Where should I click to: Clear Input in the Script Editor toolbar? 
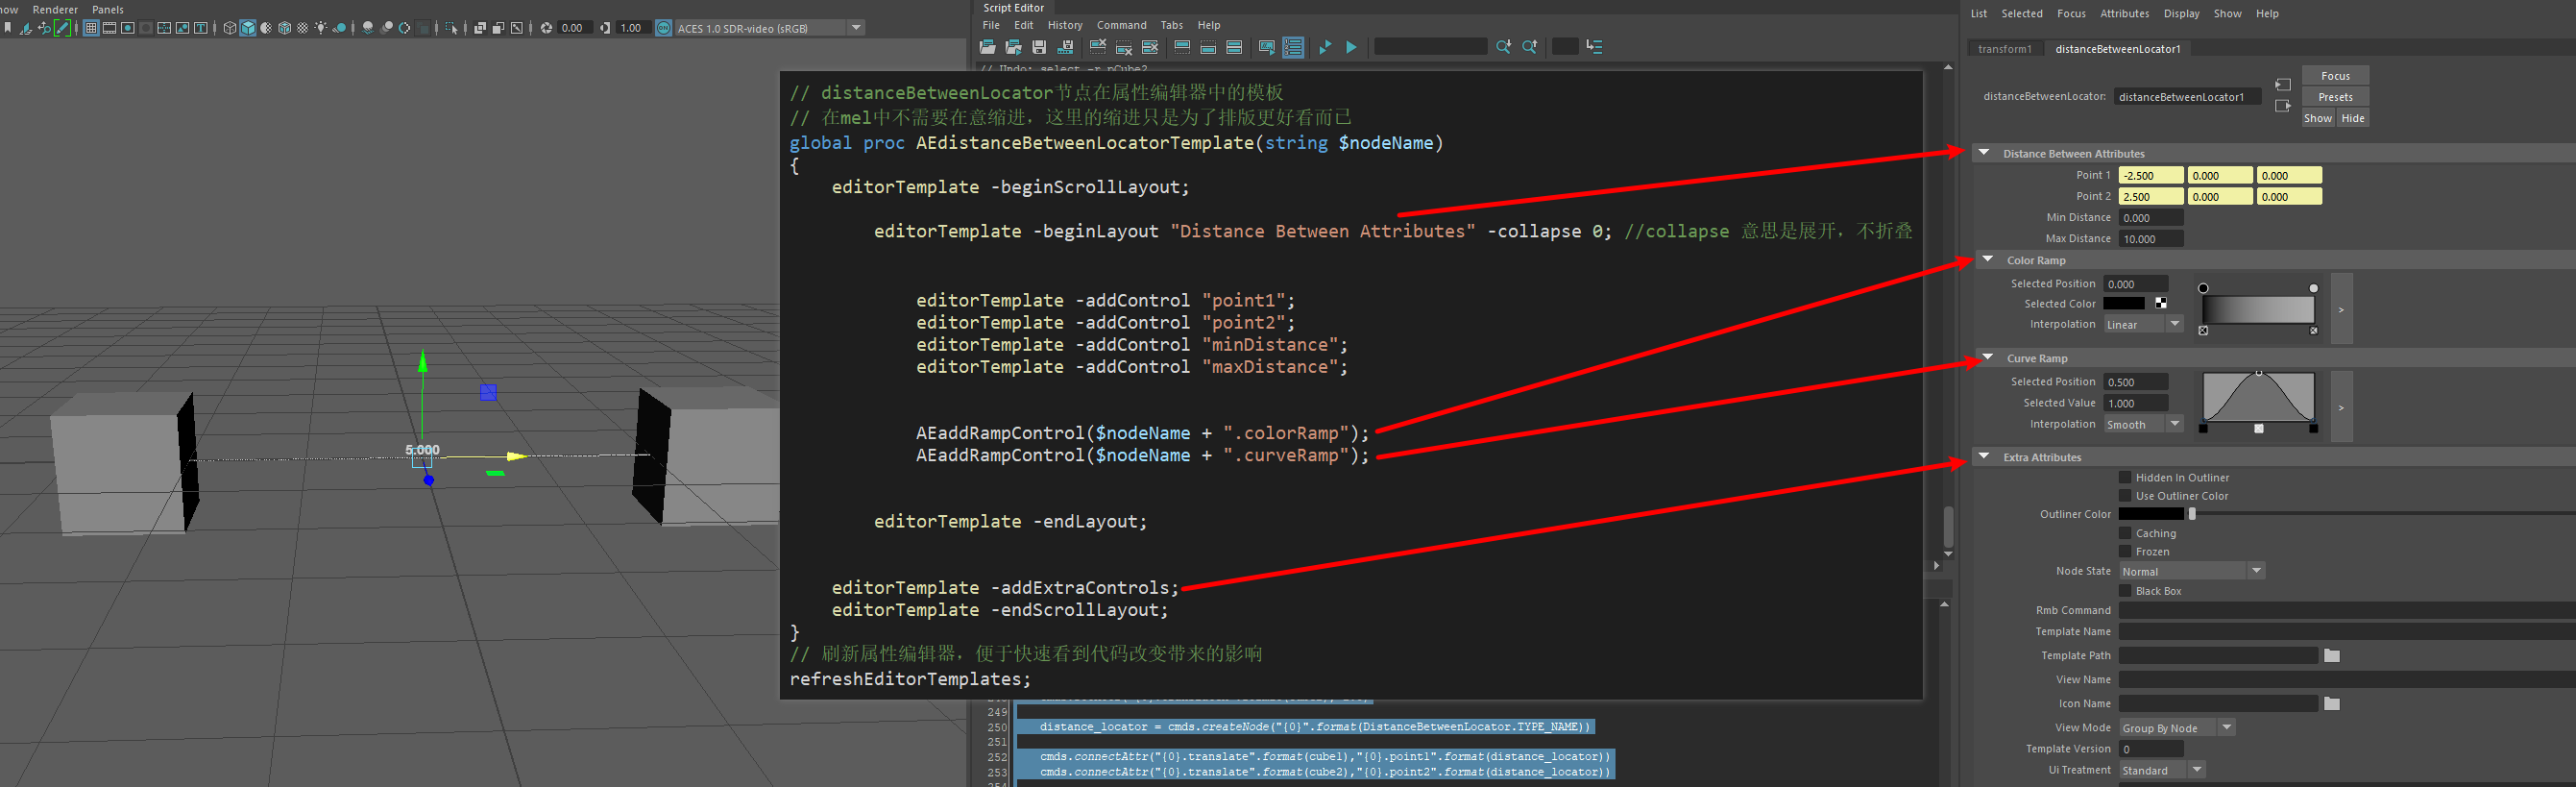tap(1124, 47)
